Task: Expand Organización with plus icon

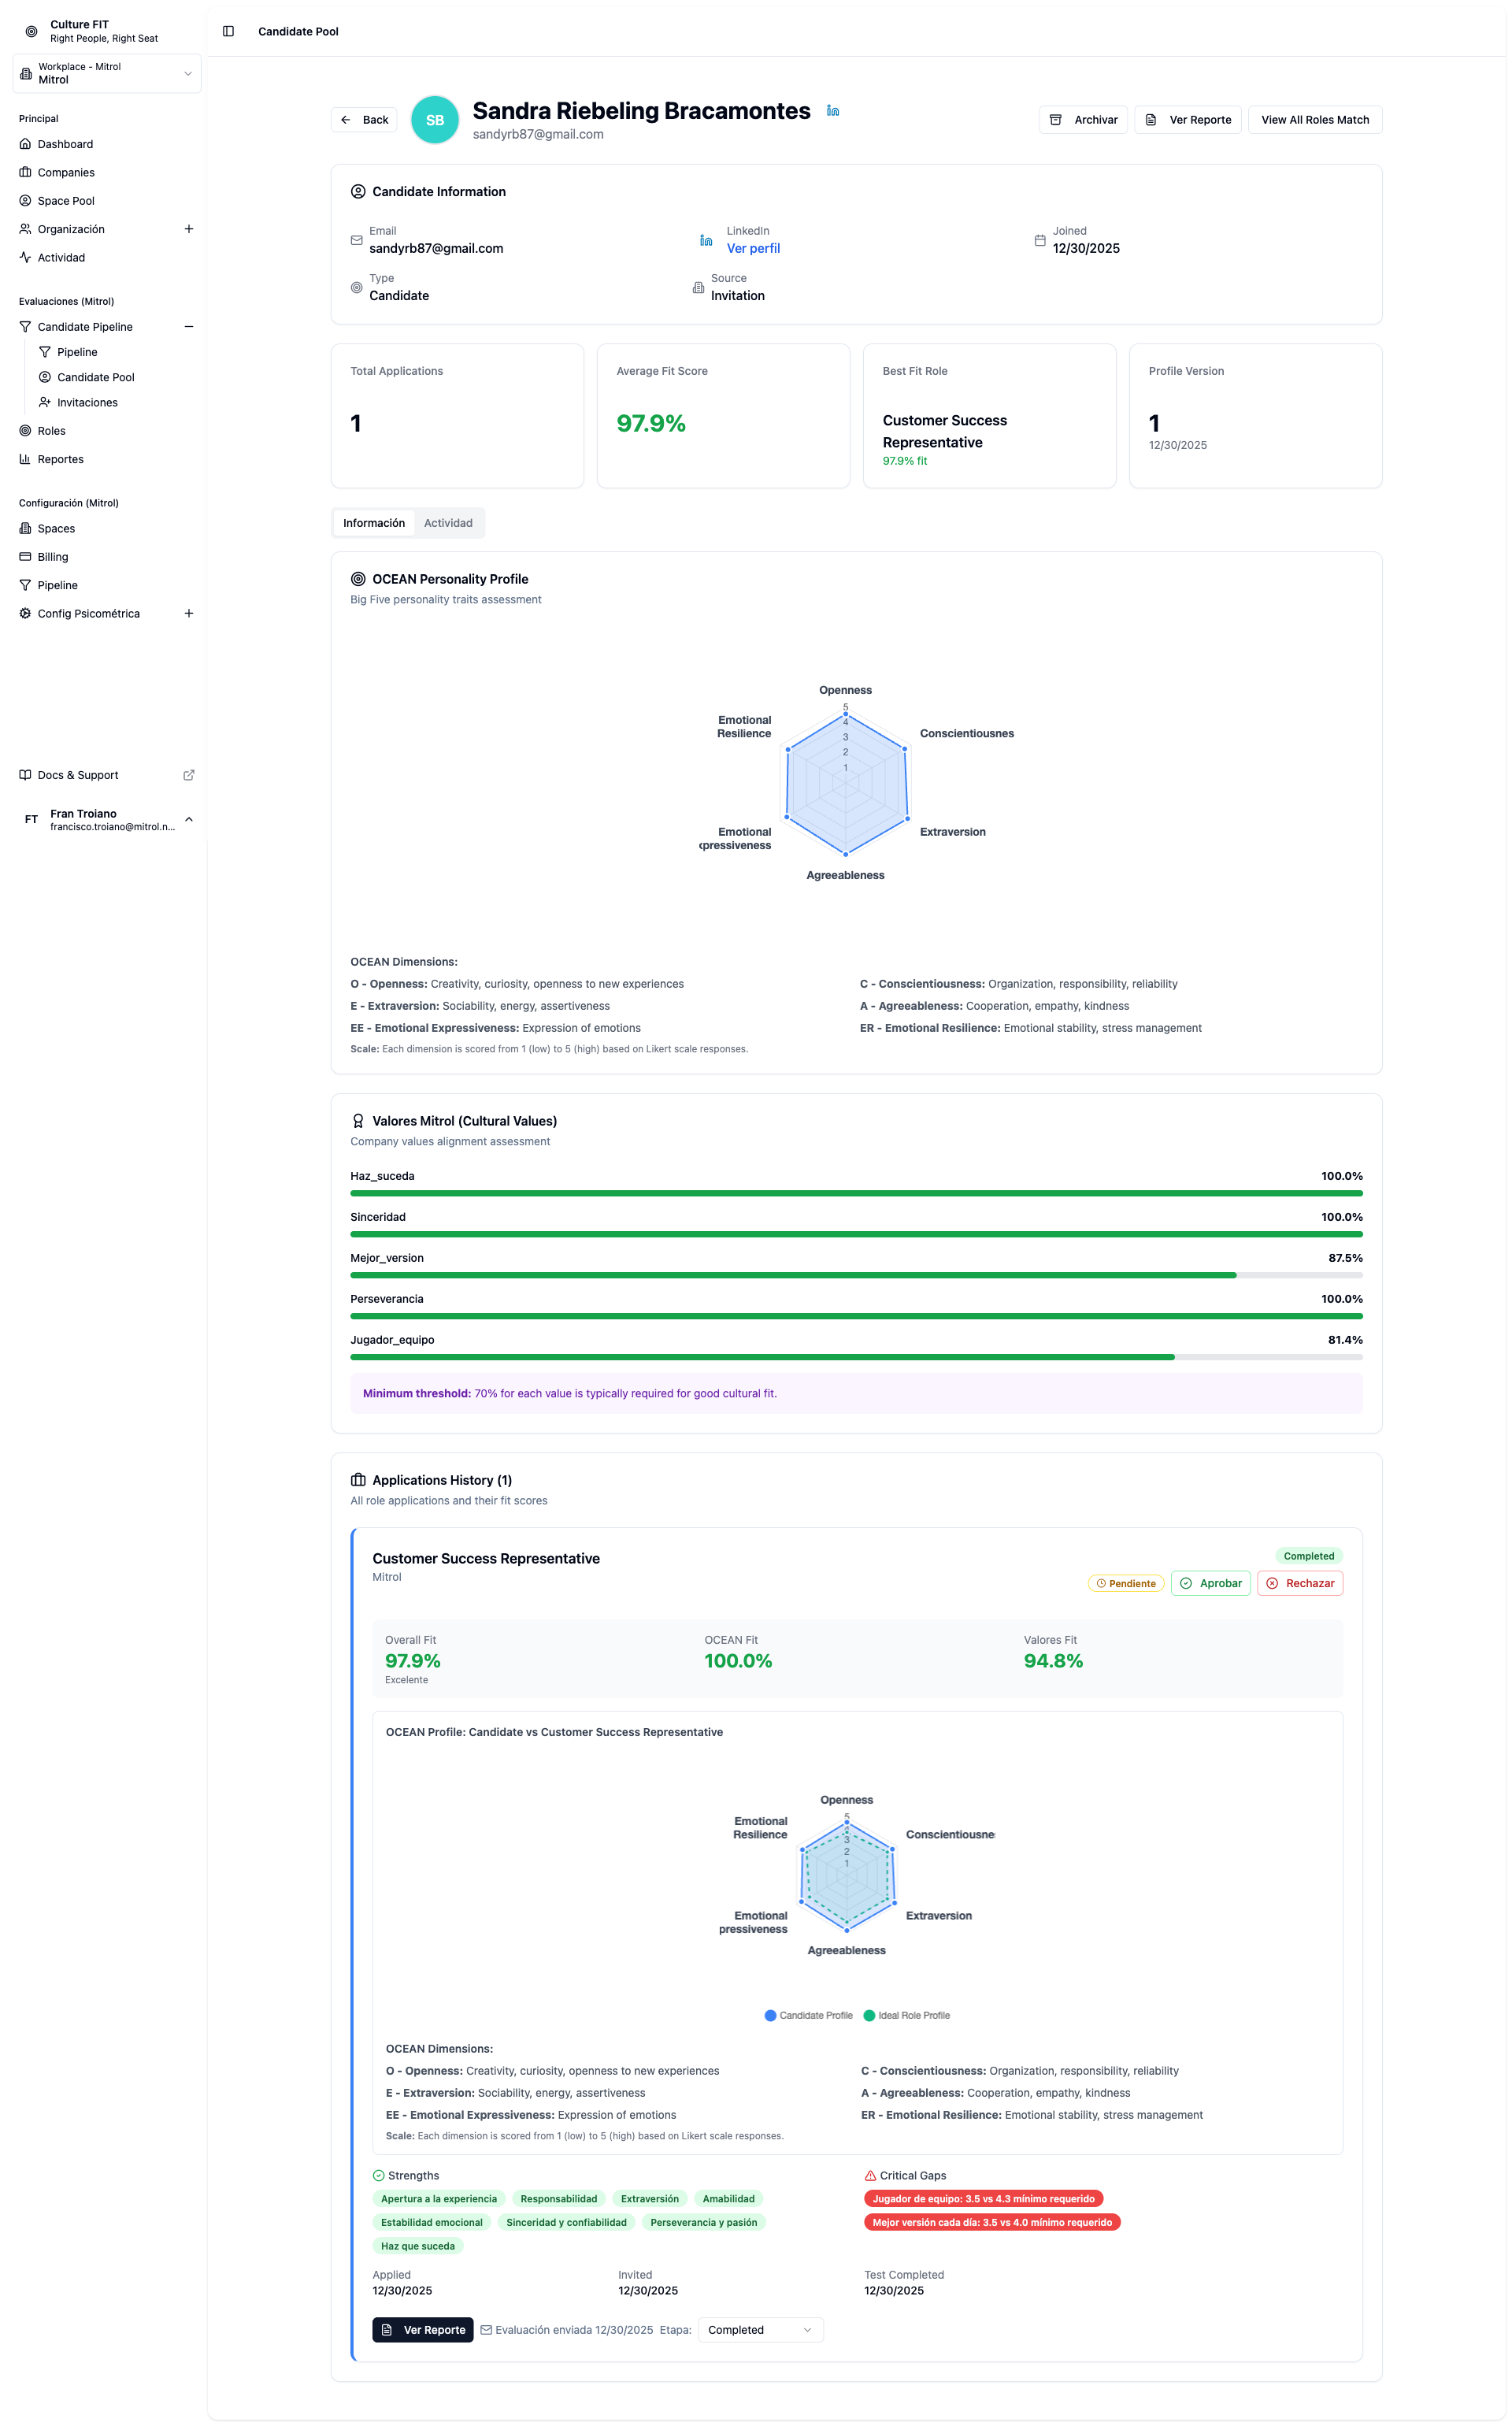Action: (x=189, y=229)
